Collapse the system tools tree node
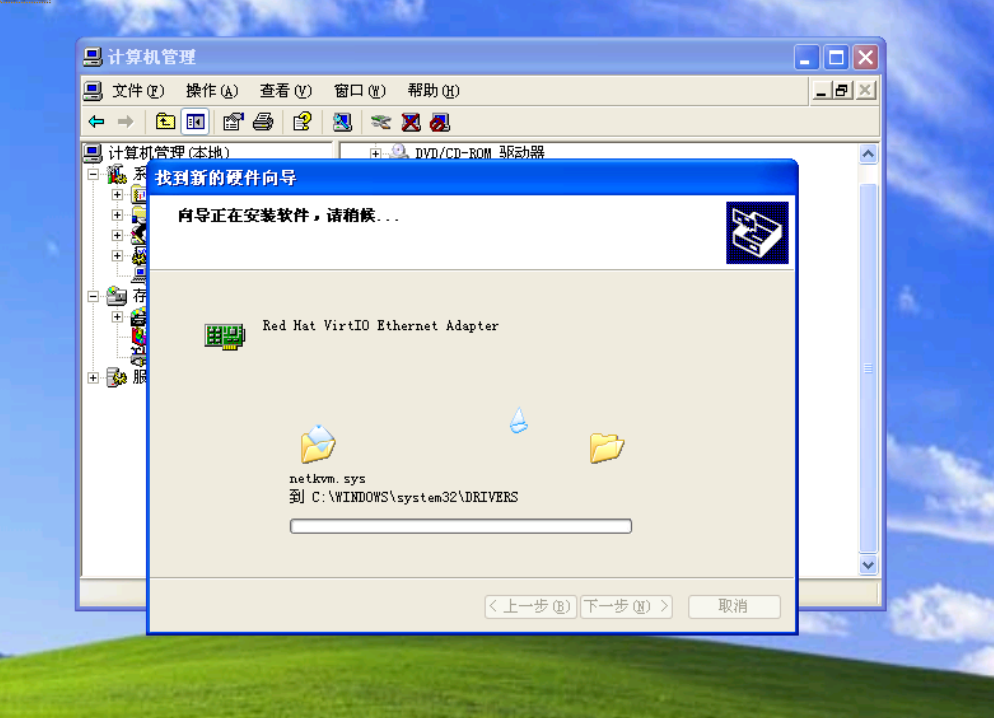The image size is (994, 718). pyautogui.click(x=93, y=174)
